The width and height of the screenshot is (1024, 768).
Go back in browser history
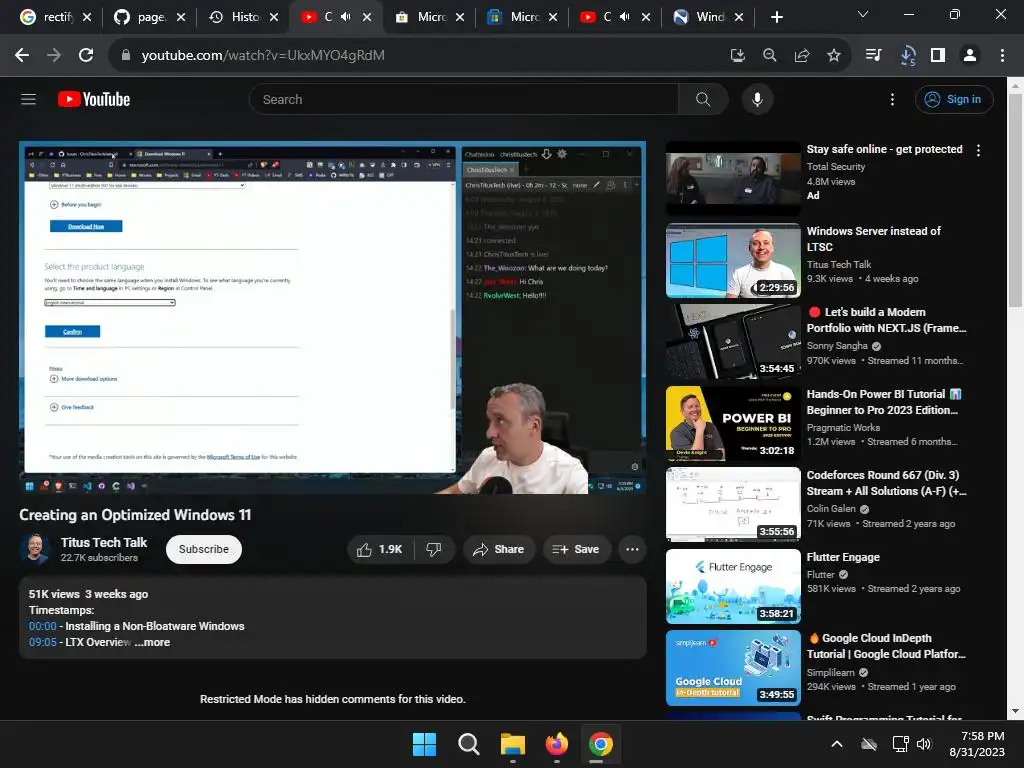pos(22,56)
